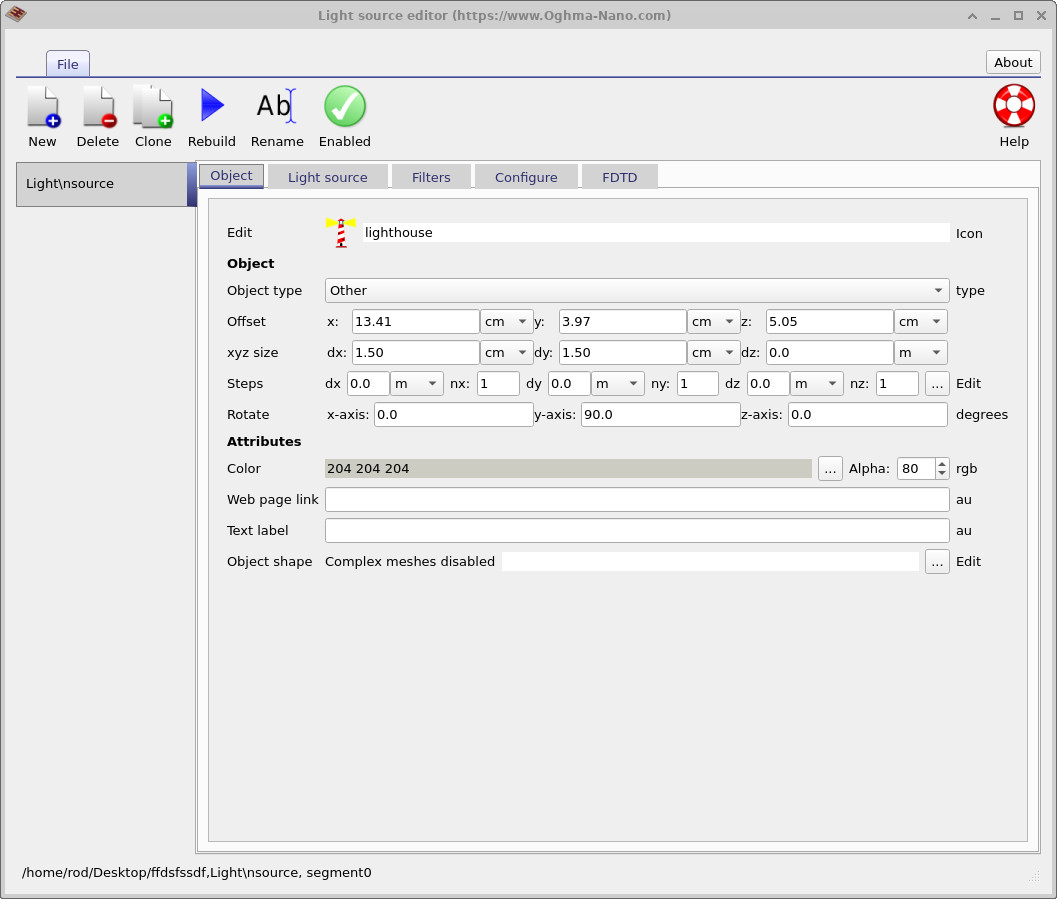The image size is (1057, 899).
Task: Click the Steps dy value field
Action: click(569, 383)
